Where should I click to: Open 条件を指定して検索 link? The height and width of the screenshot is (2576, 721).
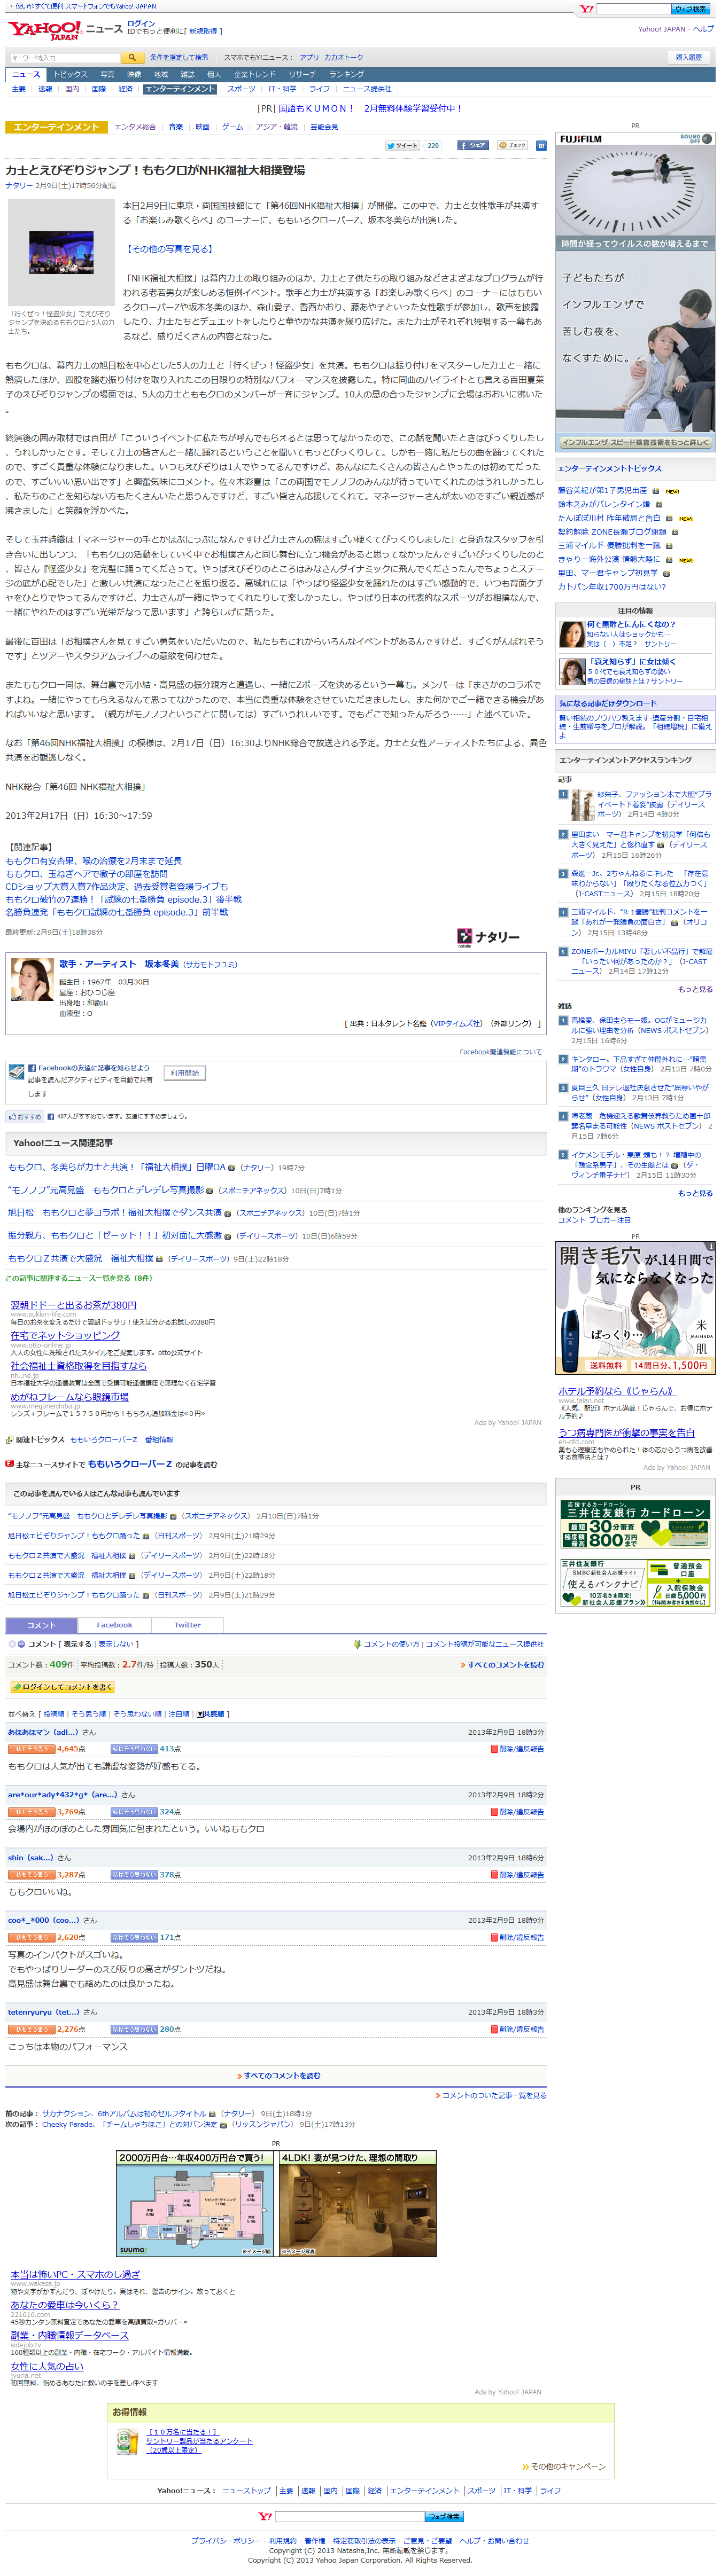point(178,58)
